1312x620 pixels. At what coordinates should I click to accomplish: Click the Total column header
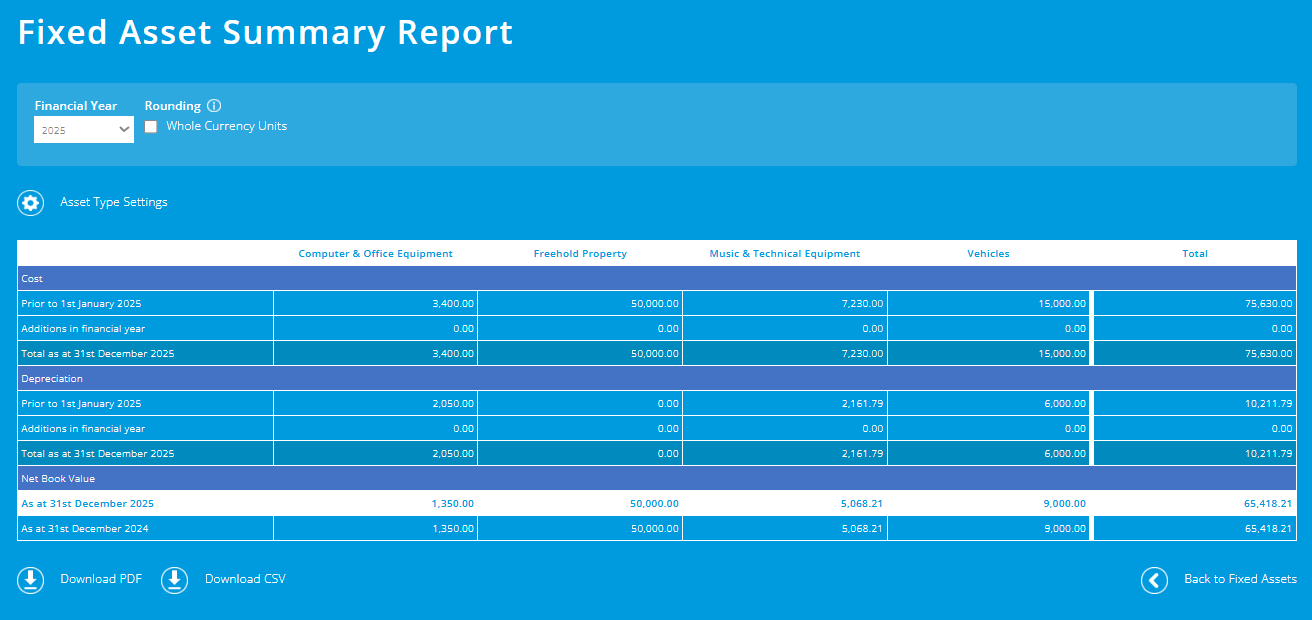point(1195,253)
